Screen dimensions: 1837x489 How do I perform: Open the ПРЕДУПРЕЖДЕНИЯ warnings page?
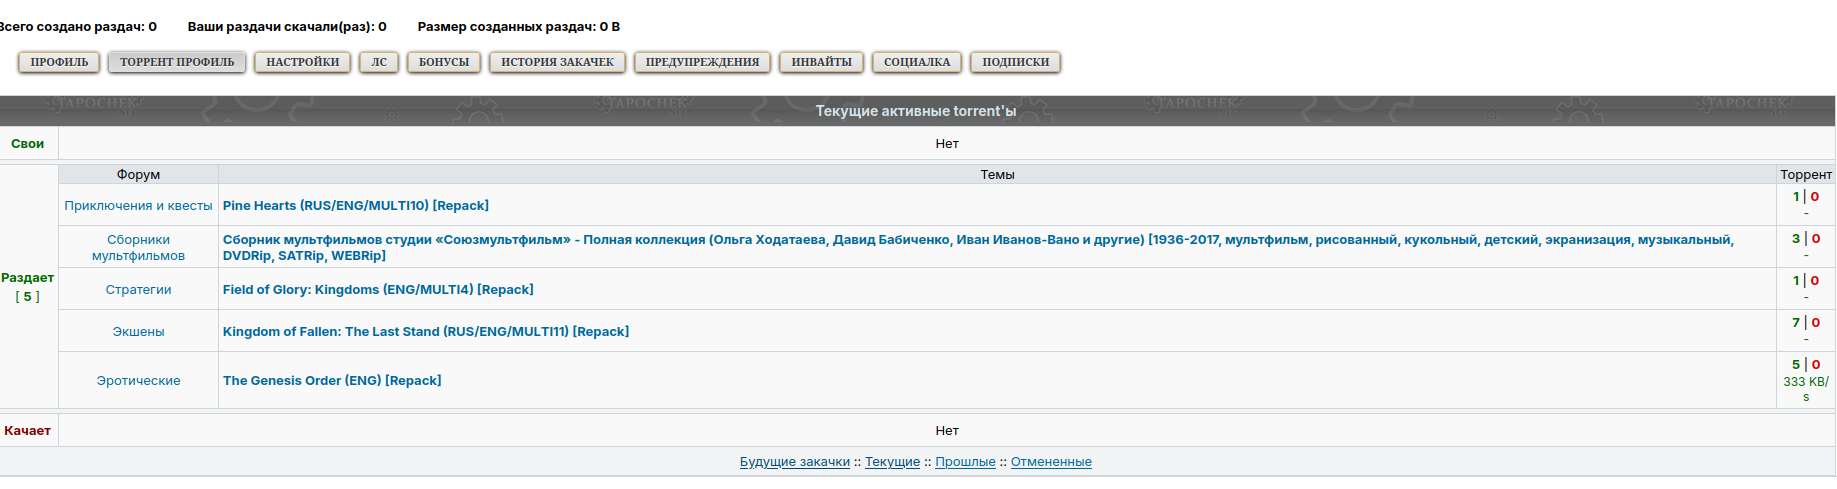click(702, 62)
